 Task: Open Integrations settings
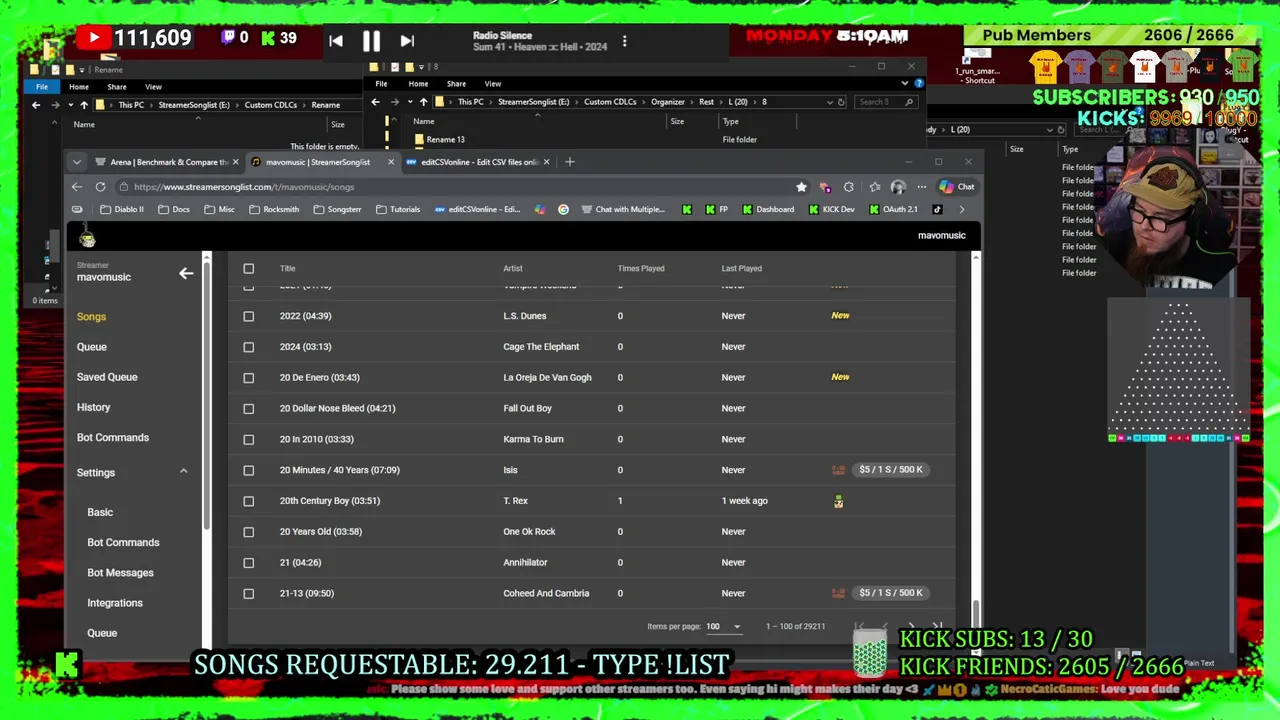tap(115, 603)
